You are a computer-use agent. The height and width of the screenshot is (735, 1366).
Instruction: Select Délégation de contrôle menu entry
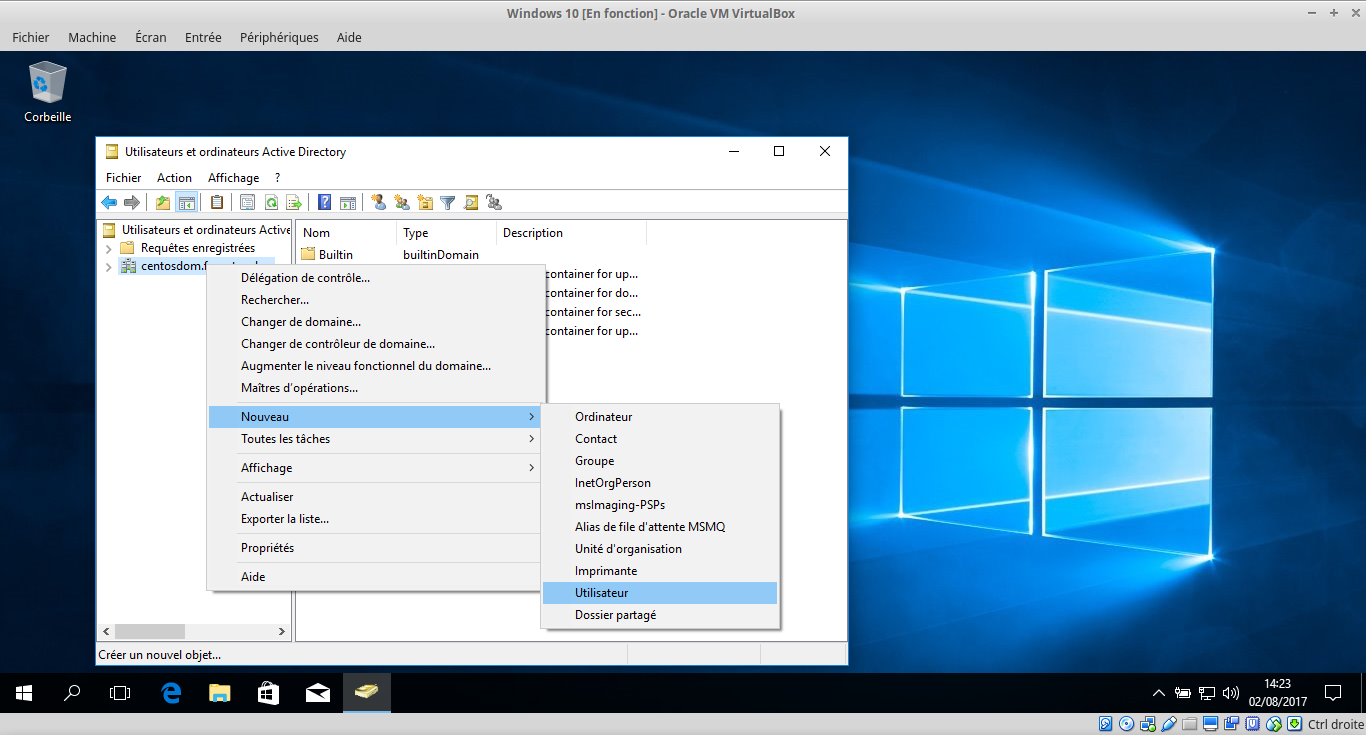click(x=374, y=278)
